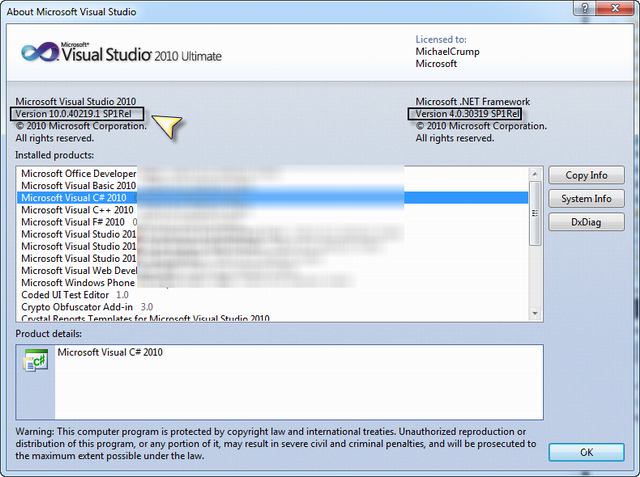The width and height of the screenshot is (640, 477).
Task: Select Microsoft Visual F# 2010 row
Action: (x=272, y=222)
